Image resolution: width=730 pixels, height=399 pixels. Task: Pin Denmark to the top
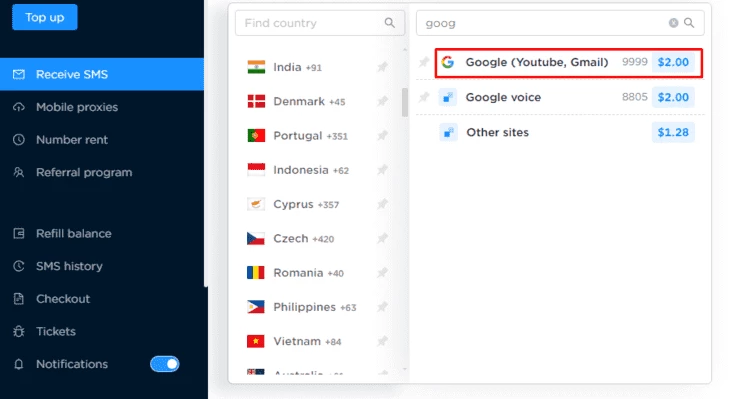382,101
